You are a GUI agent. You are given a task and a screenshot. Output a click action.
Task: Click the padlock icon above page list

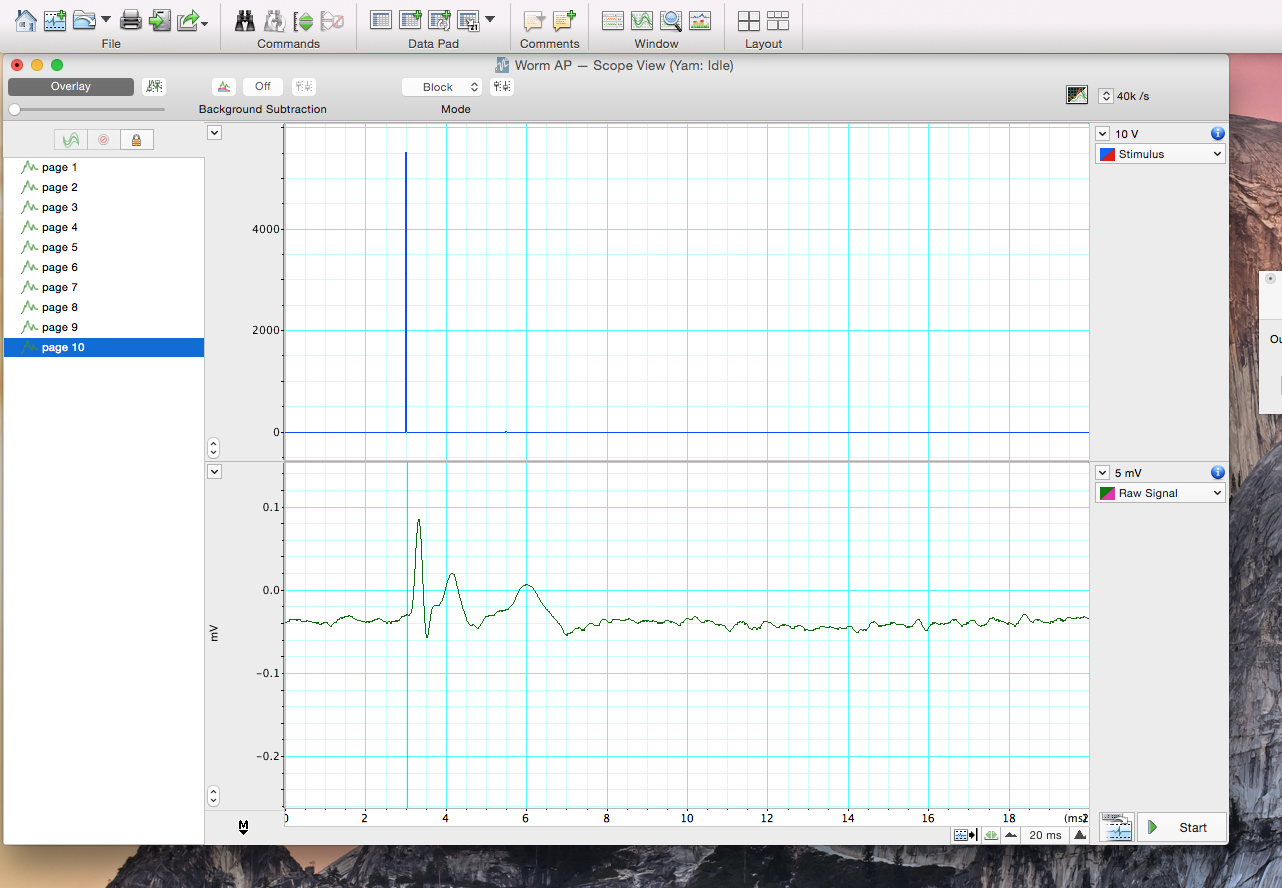(x=136, y=140)
